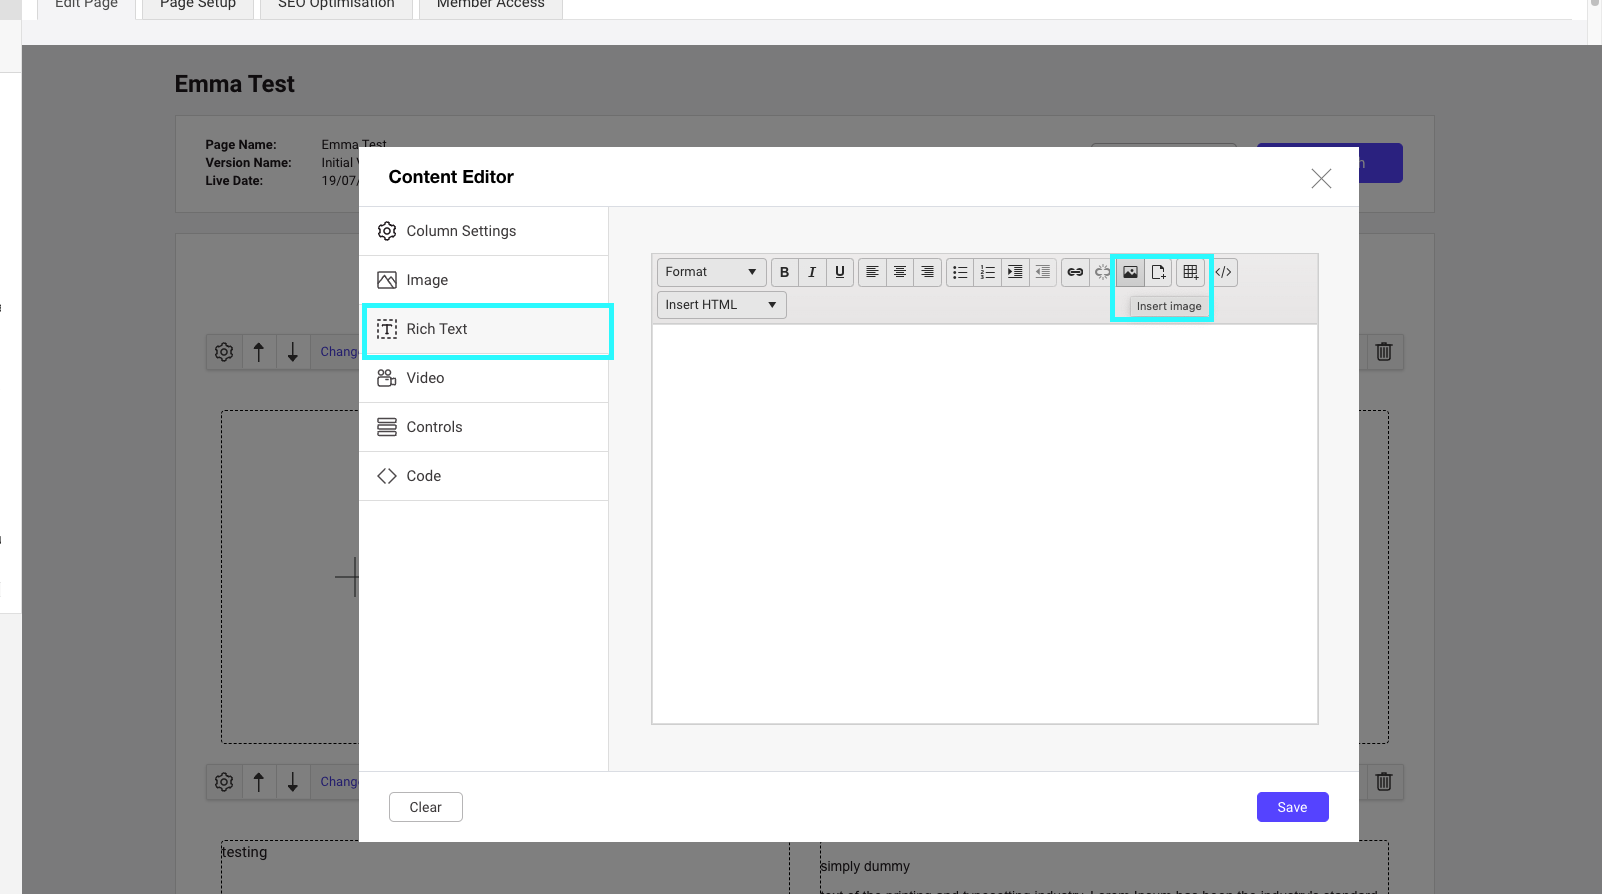Choose the Video content type
This screenshot has width=1603, height=894.
[x=484, y=378]
